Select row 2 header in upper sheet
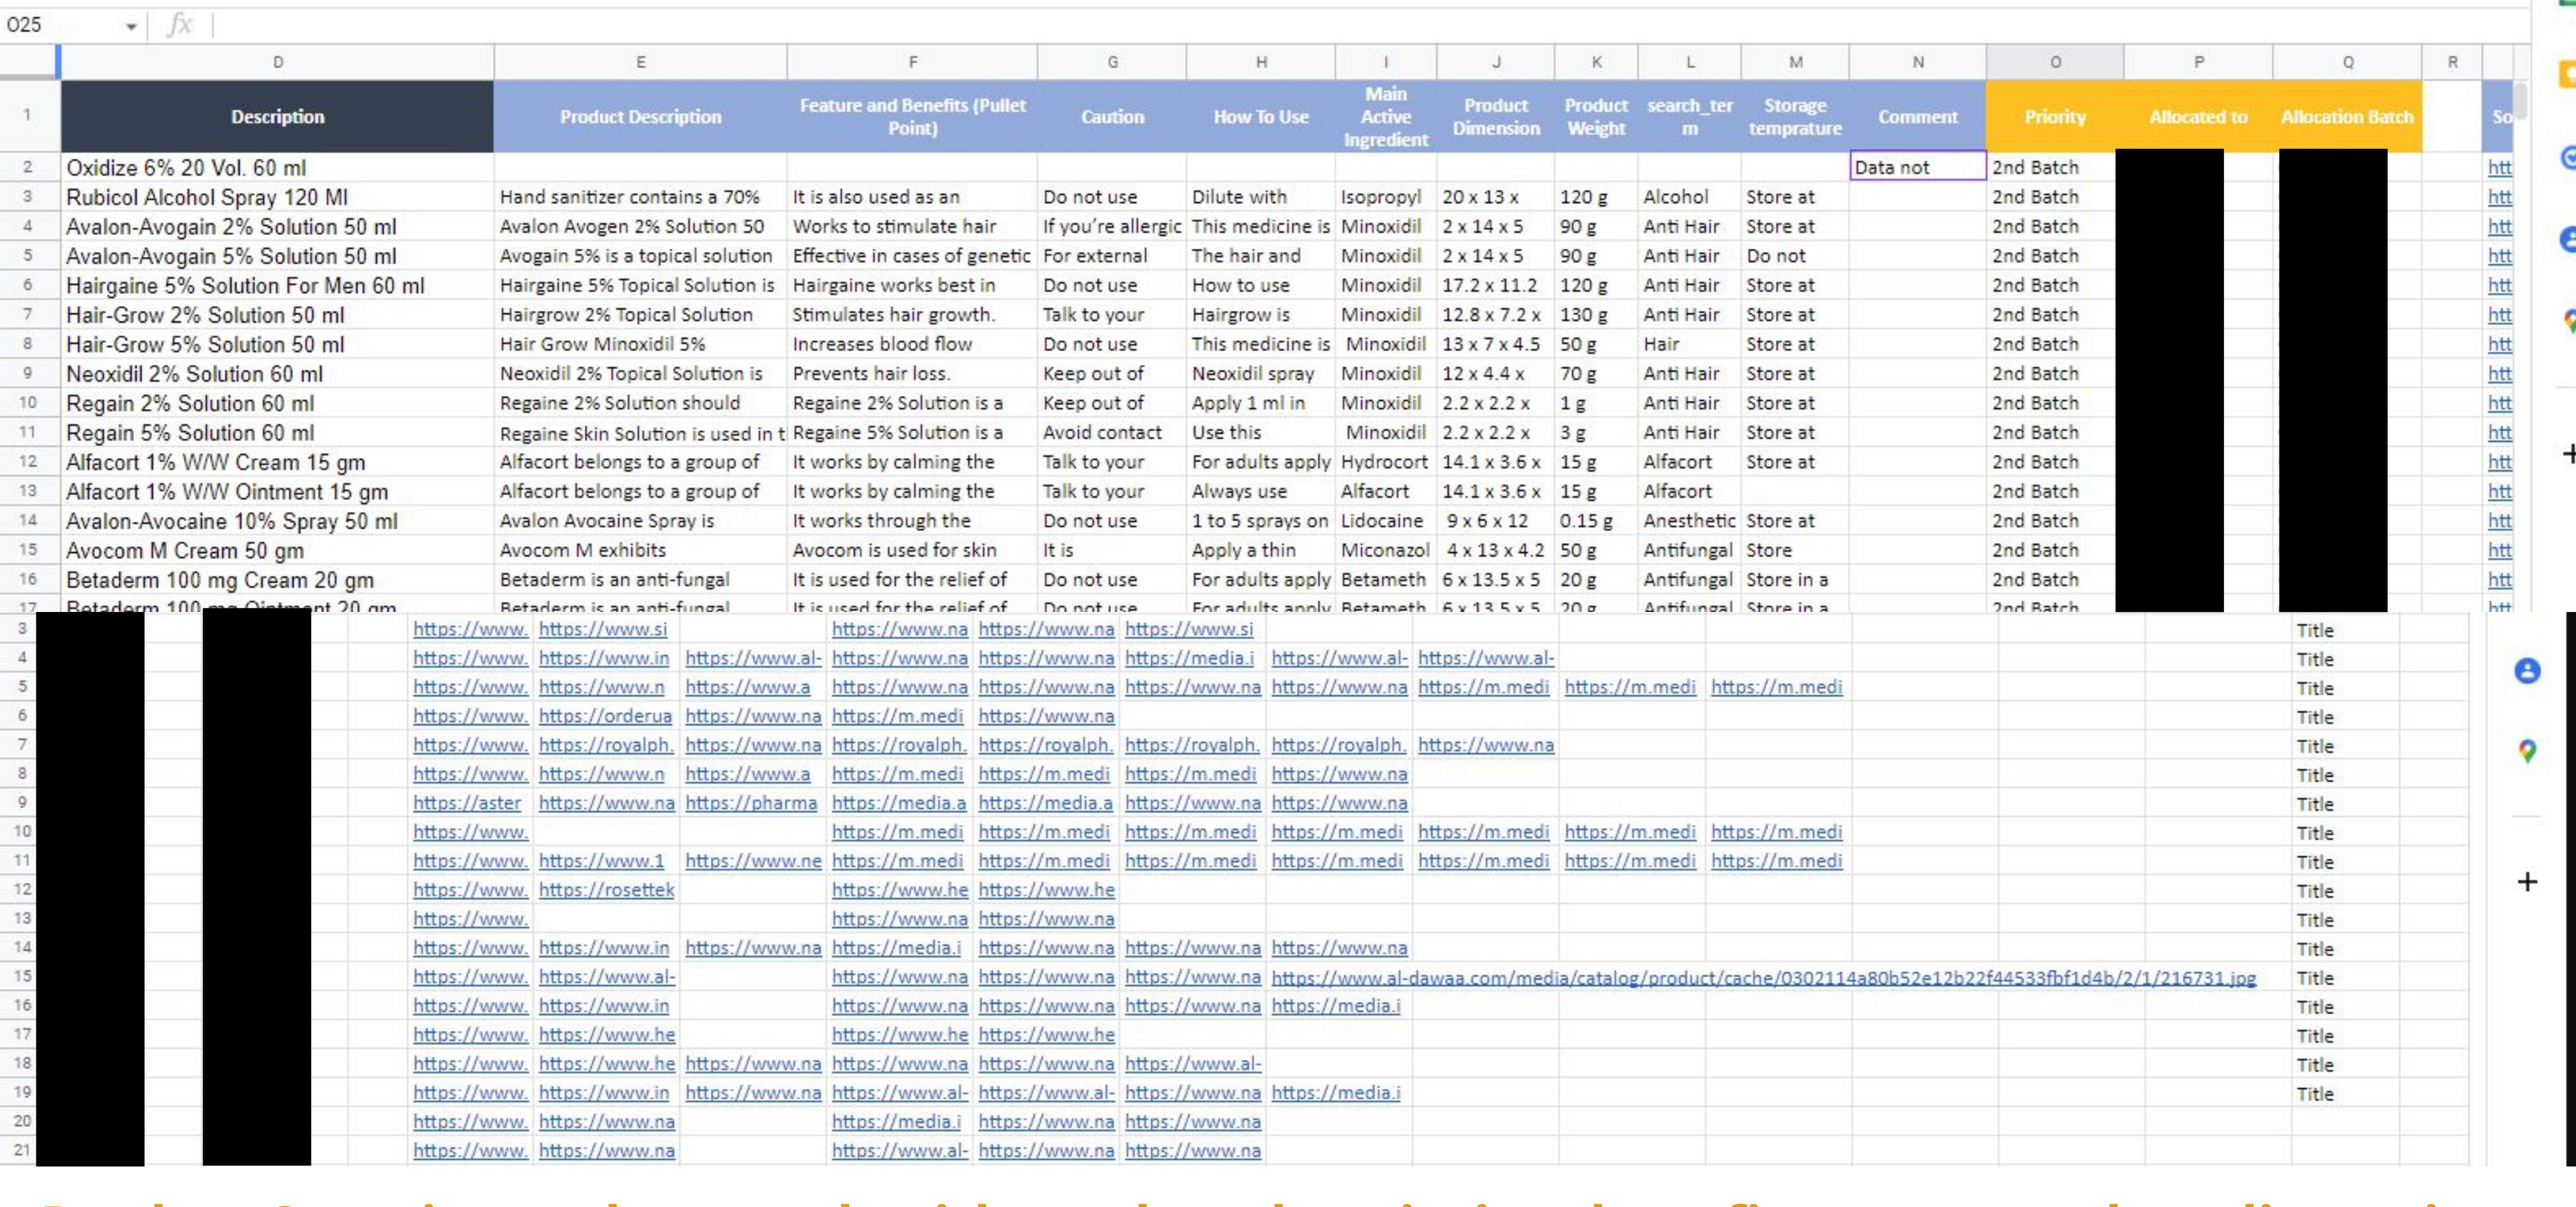2576x1207 pixels. [x=28, y=167]
